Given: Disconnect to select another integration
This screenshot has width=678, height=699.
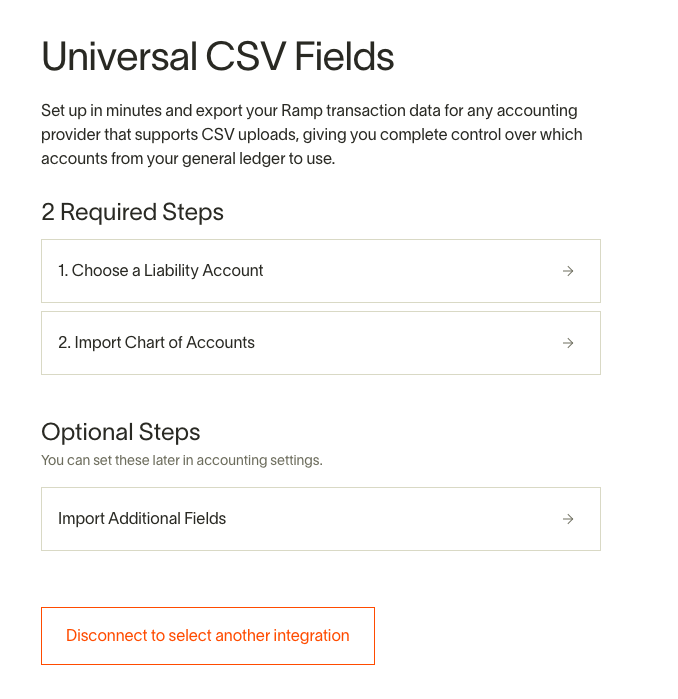Looking at the screenshot, I should pyautogui.click(x=208, y=636).
